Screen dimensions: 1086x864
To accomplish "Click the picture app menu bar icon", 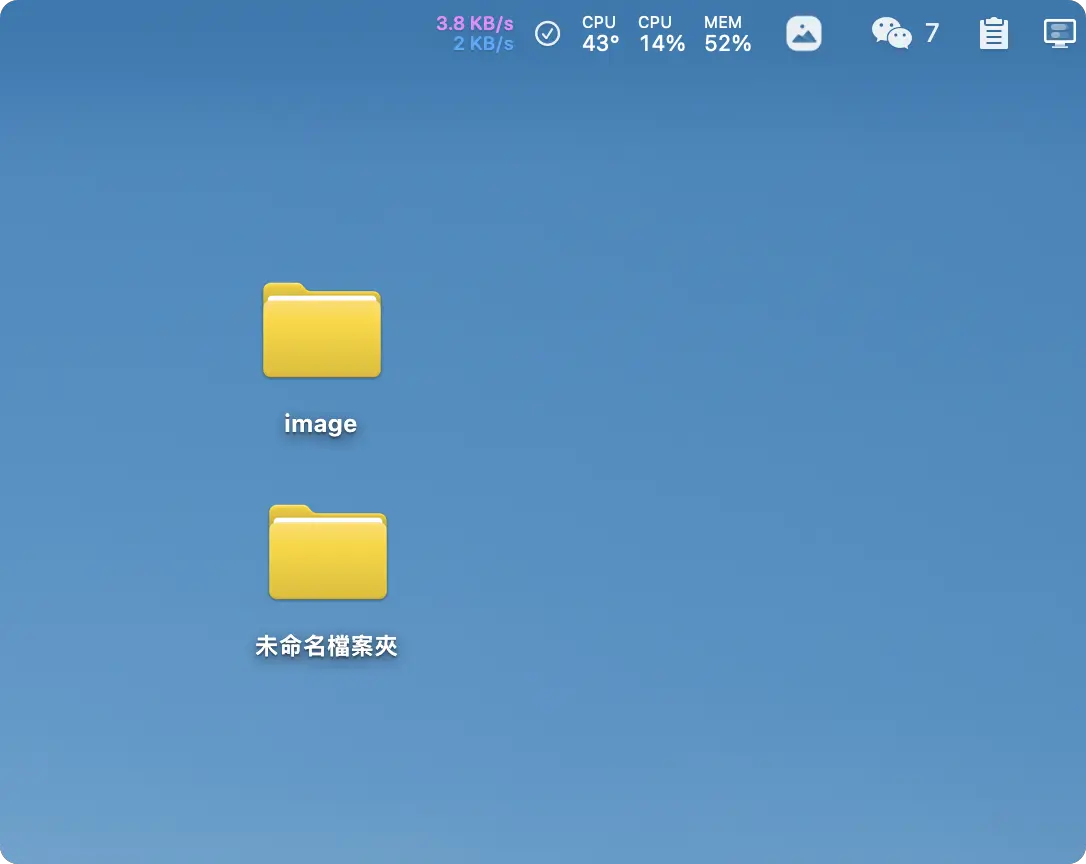I will pyautogui.click(x=803, y=33).
